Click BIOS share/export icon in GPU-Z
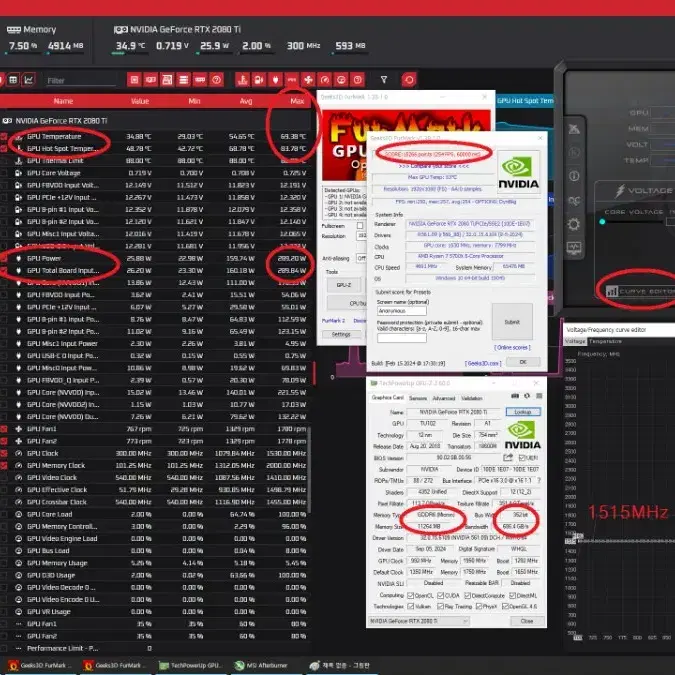675x675 pixels. (508, 457)
